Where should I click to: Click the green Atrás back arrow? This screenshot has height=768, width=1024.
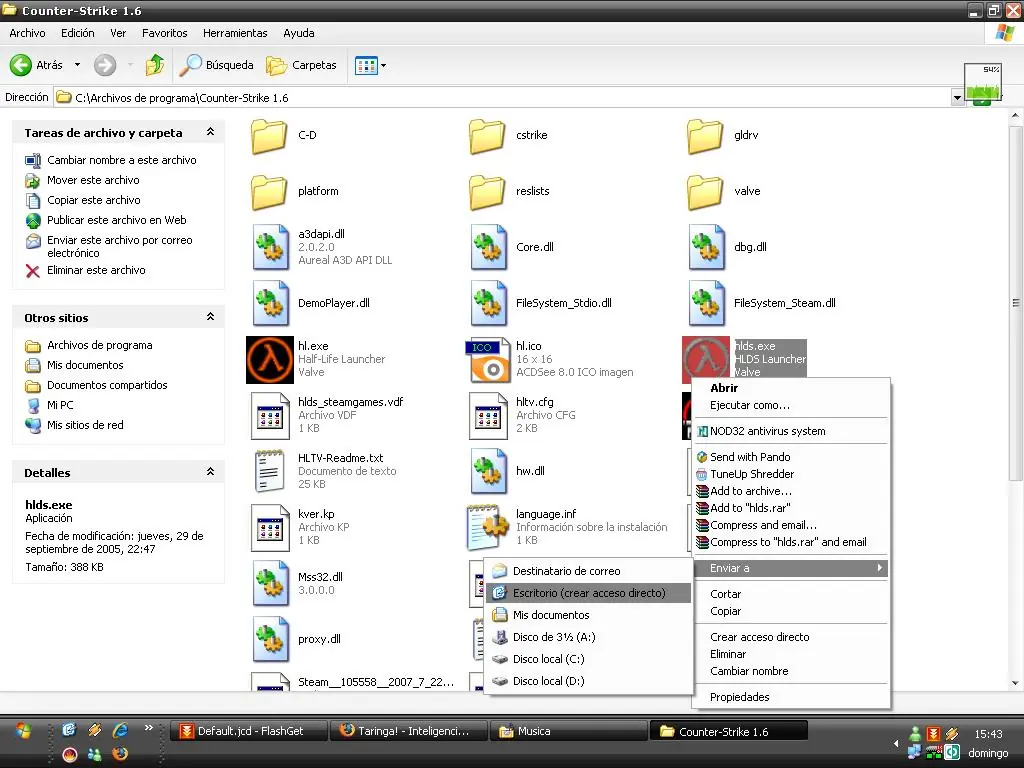click(x=21, y=65)
